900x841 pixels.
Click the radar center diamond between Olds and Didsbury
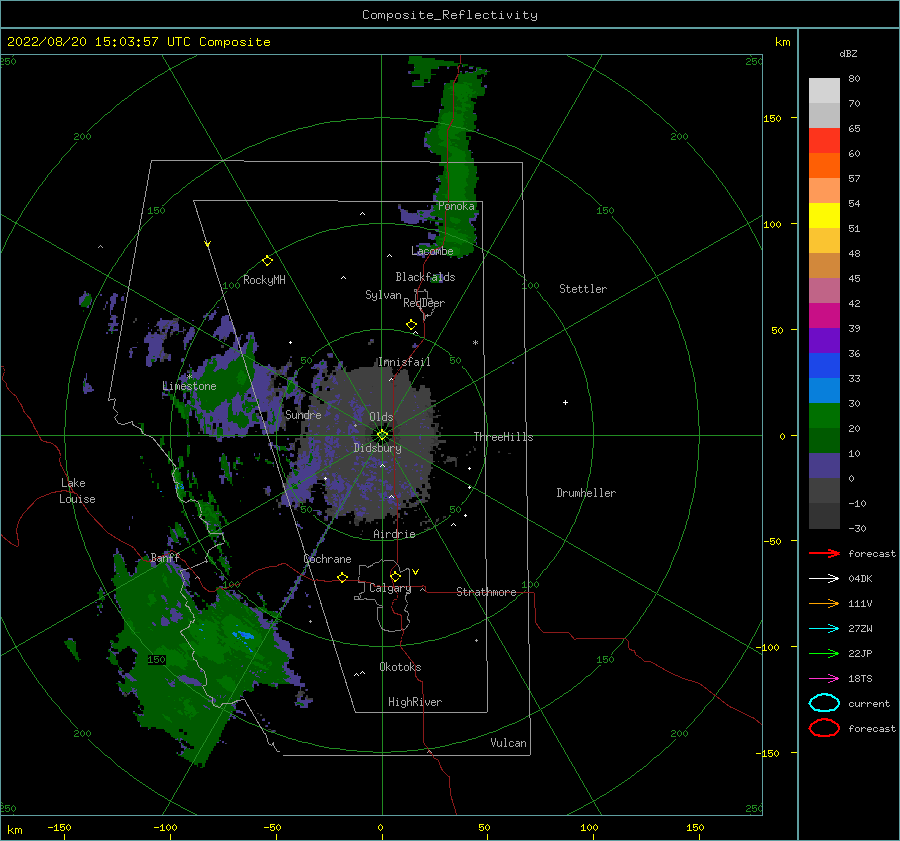point(382,435)
